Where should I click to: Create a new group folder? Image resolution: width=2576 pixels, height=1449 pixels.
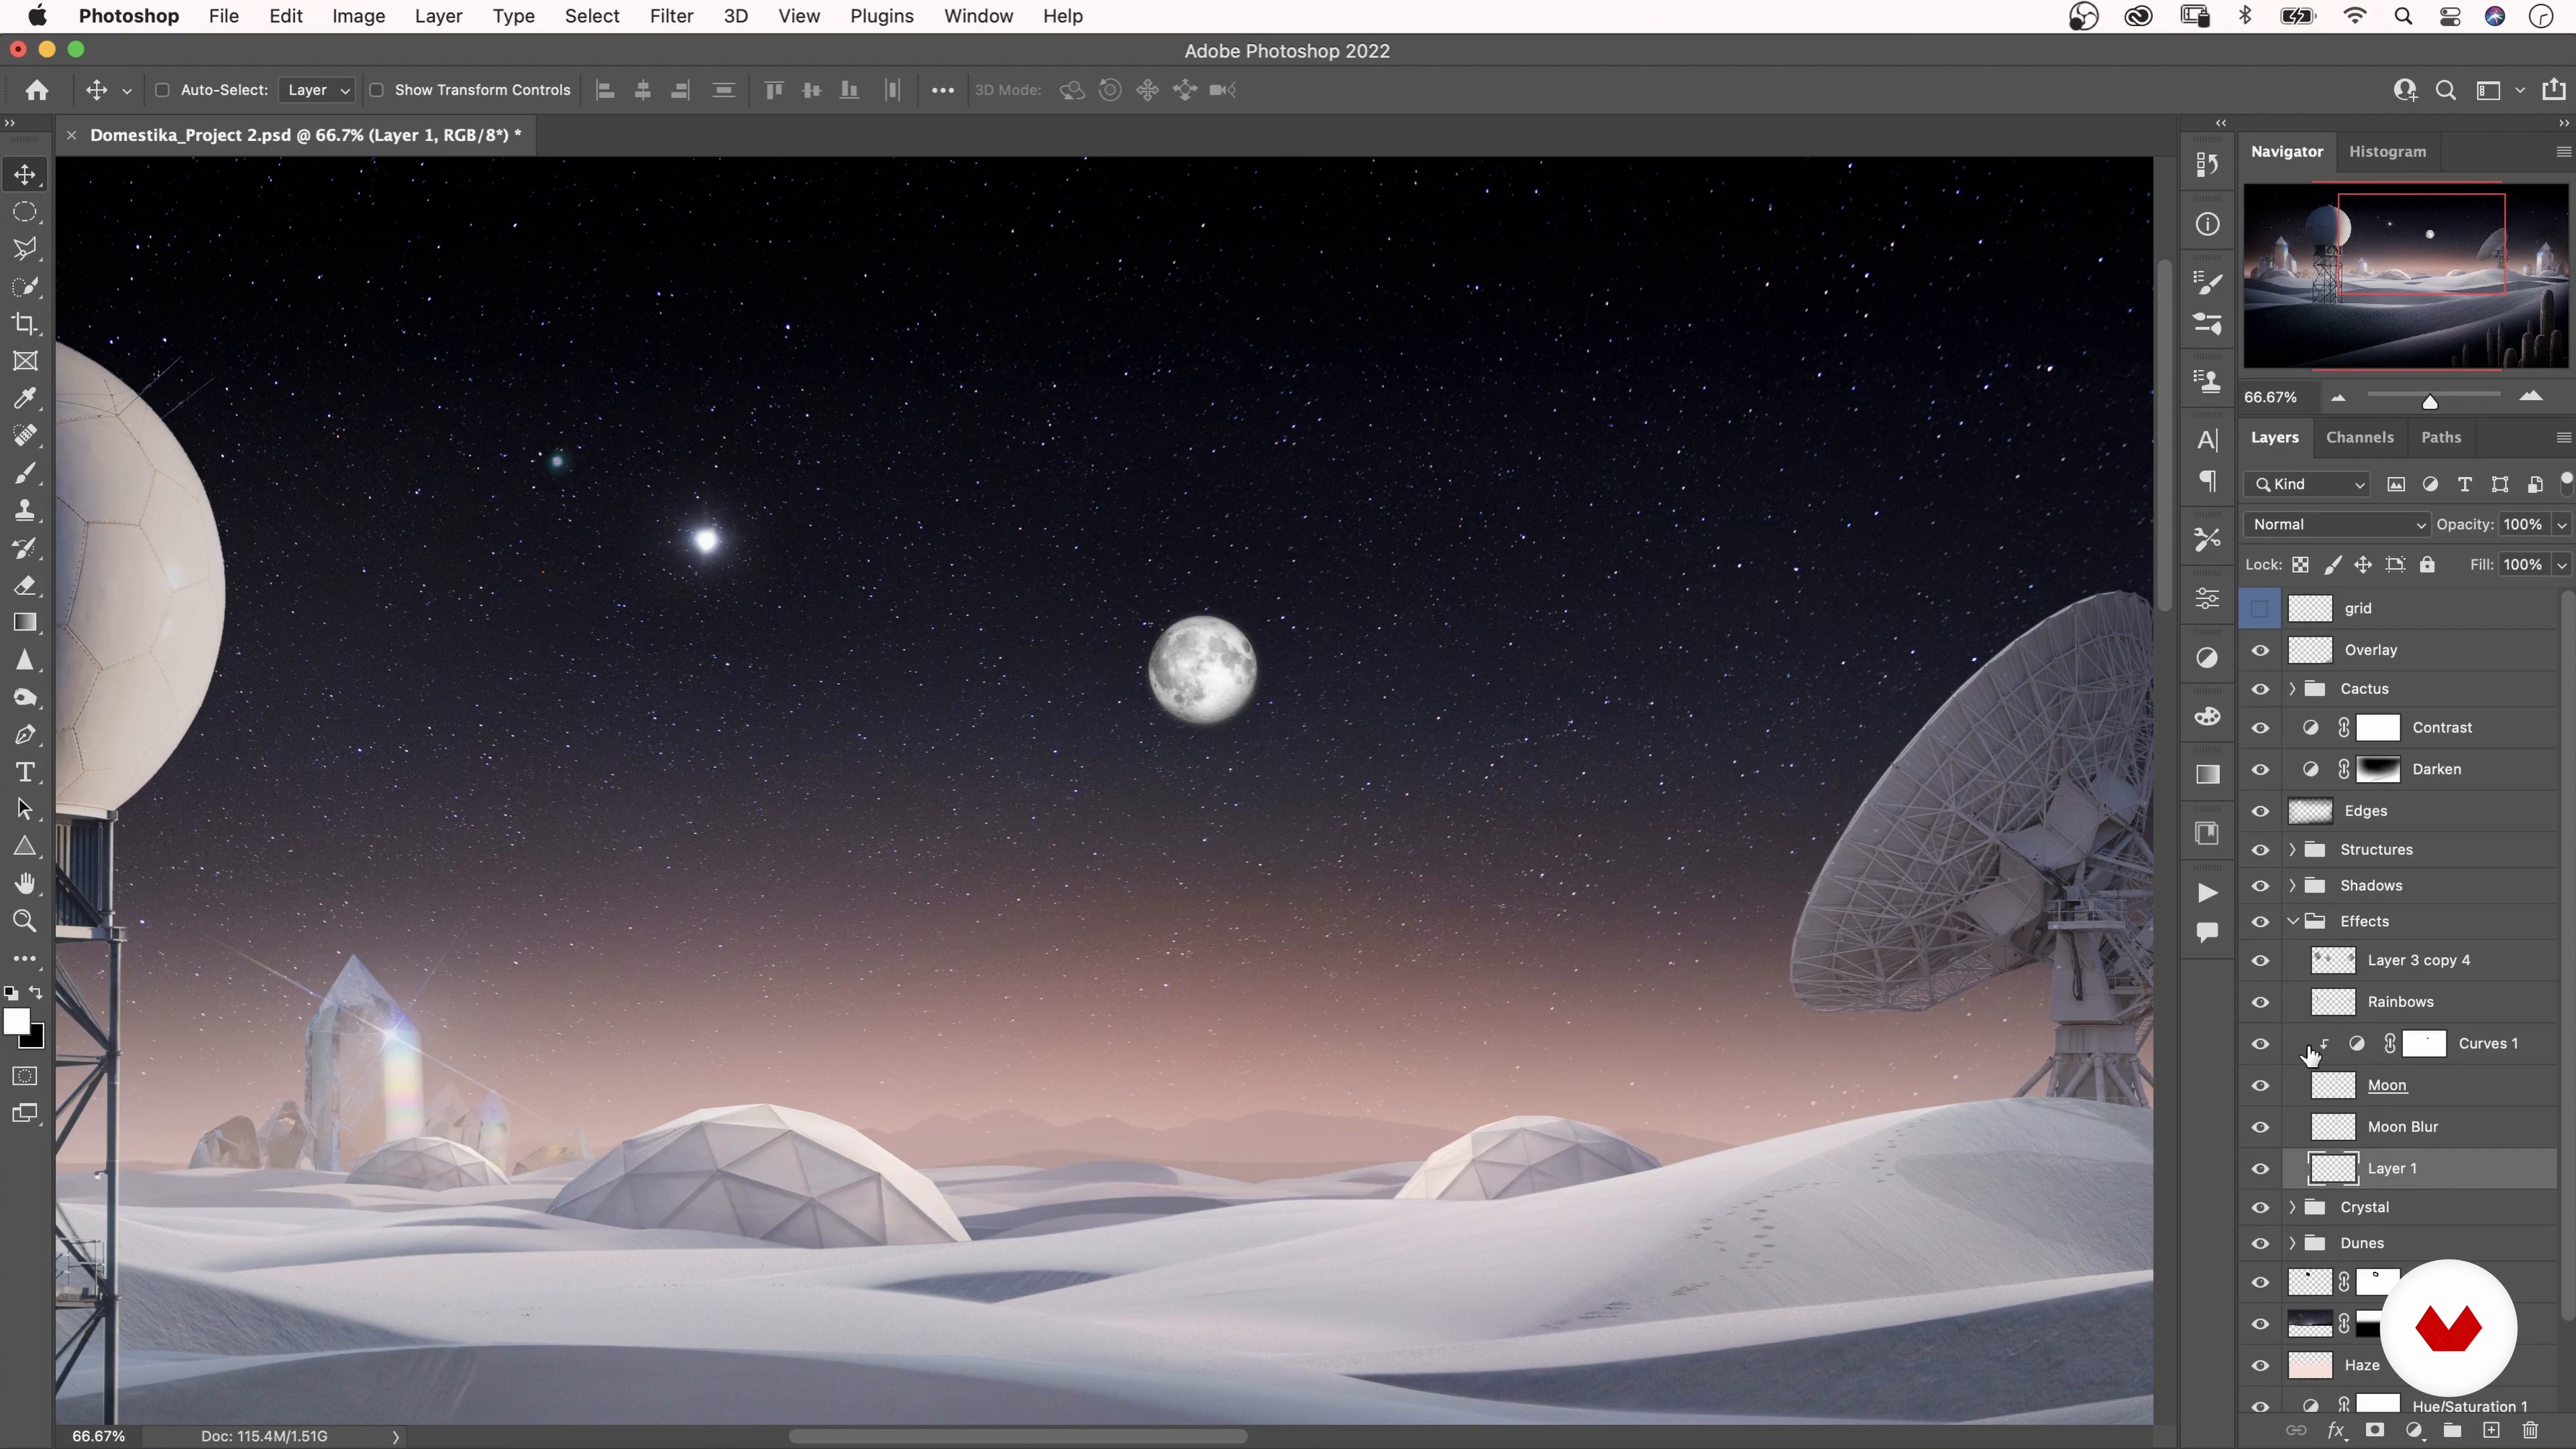2452,1430
